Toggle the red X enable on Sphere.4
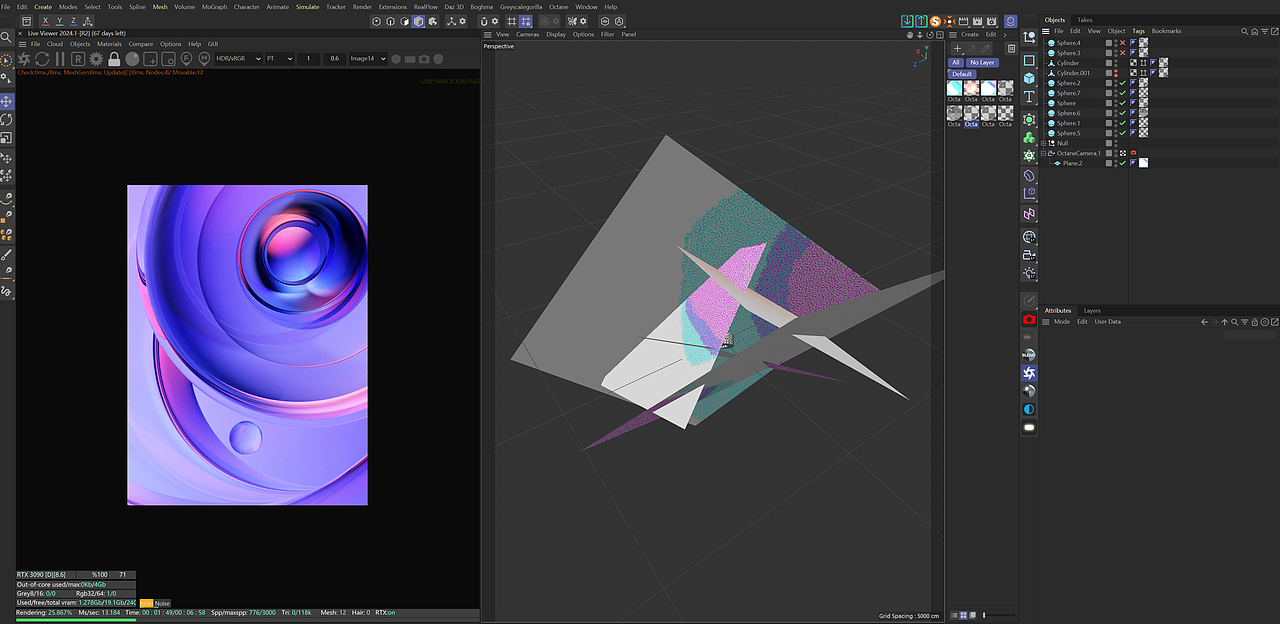Viewport: 1280px width, 624px height. click(1123, 43)
